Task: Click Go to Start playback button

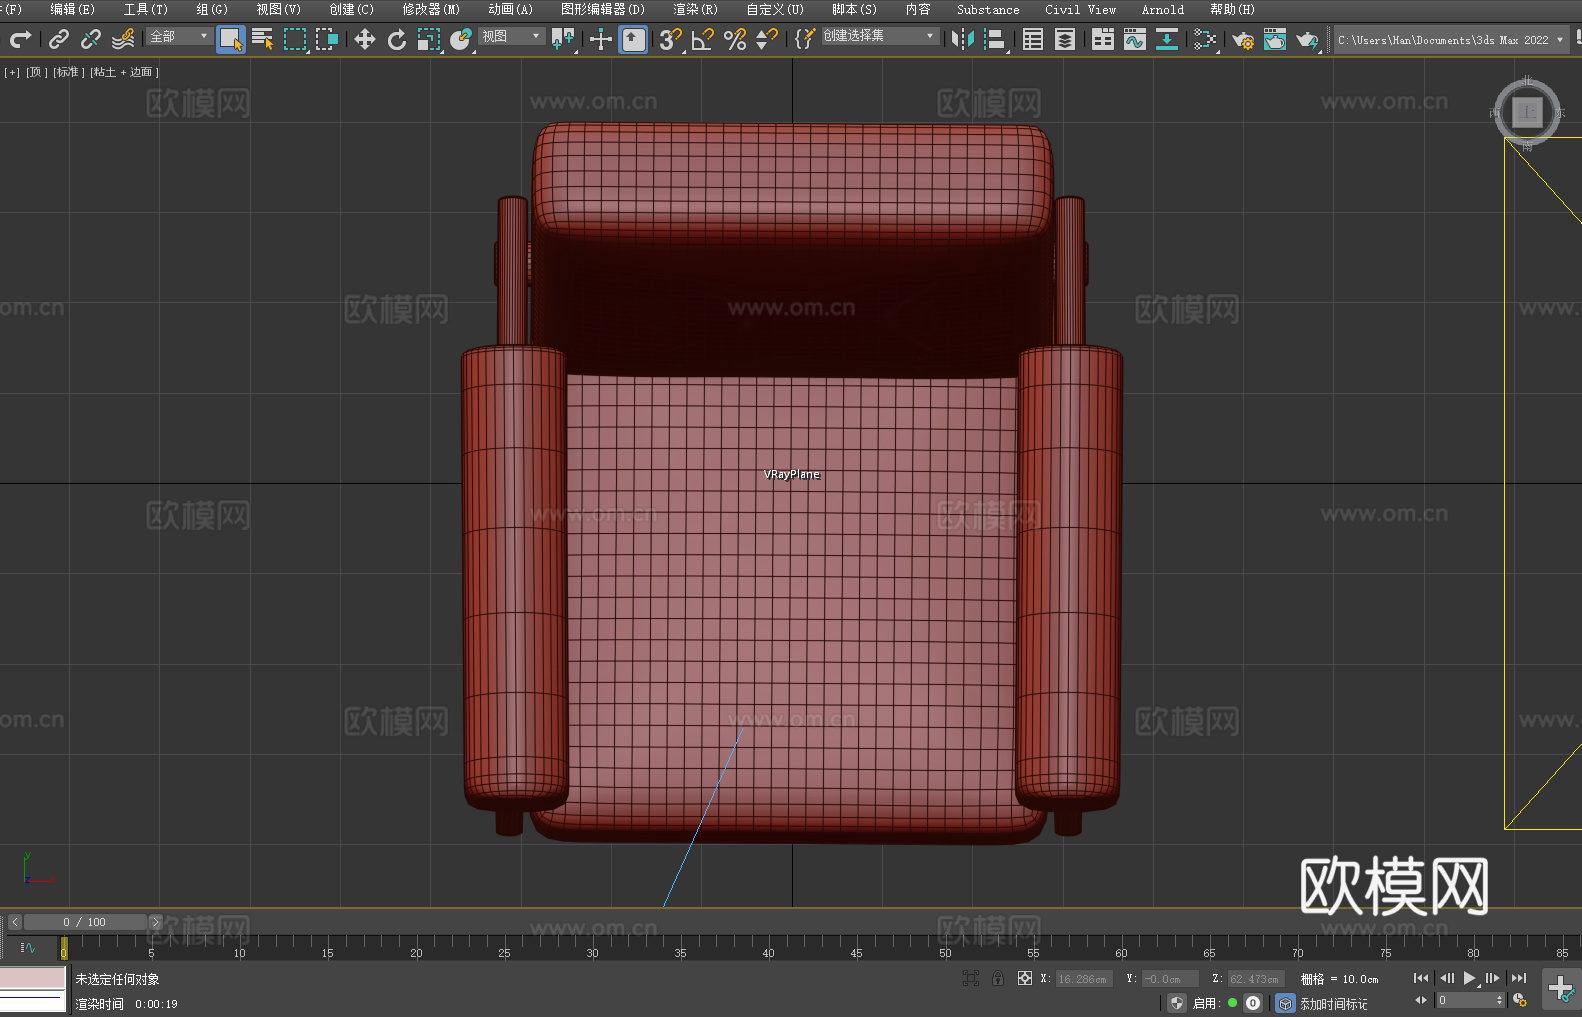Action: (x=1421, y=978)
